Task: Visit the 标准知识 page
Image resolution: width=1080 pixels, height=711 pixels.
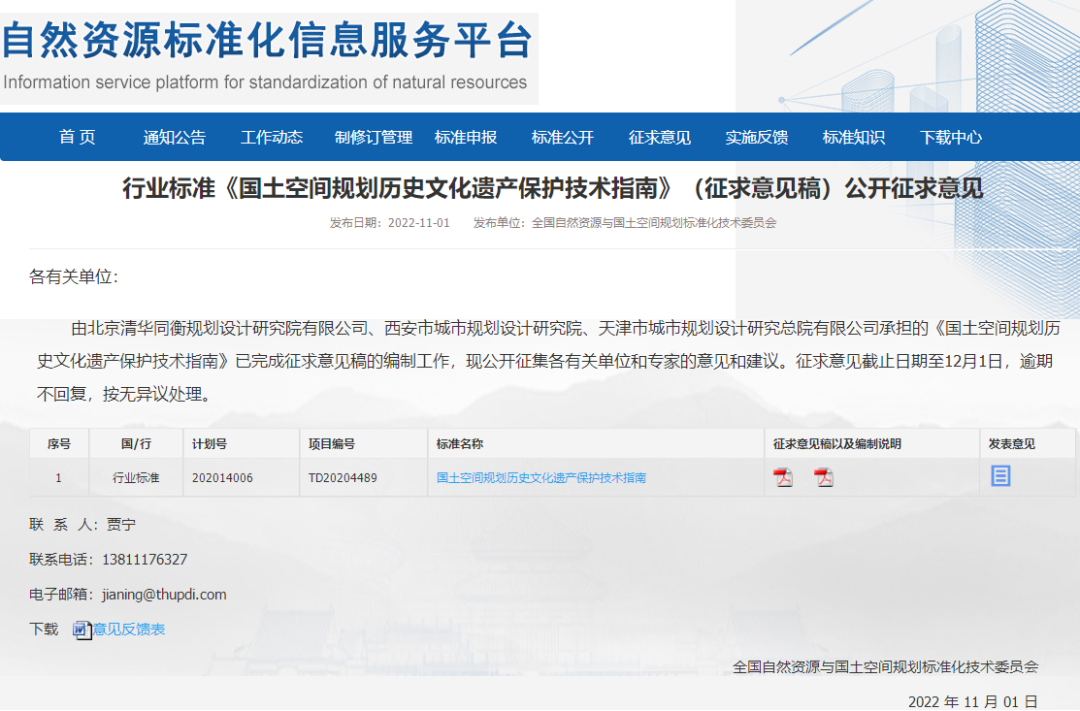Action: (x=854, y=138)
